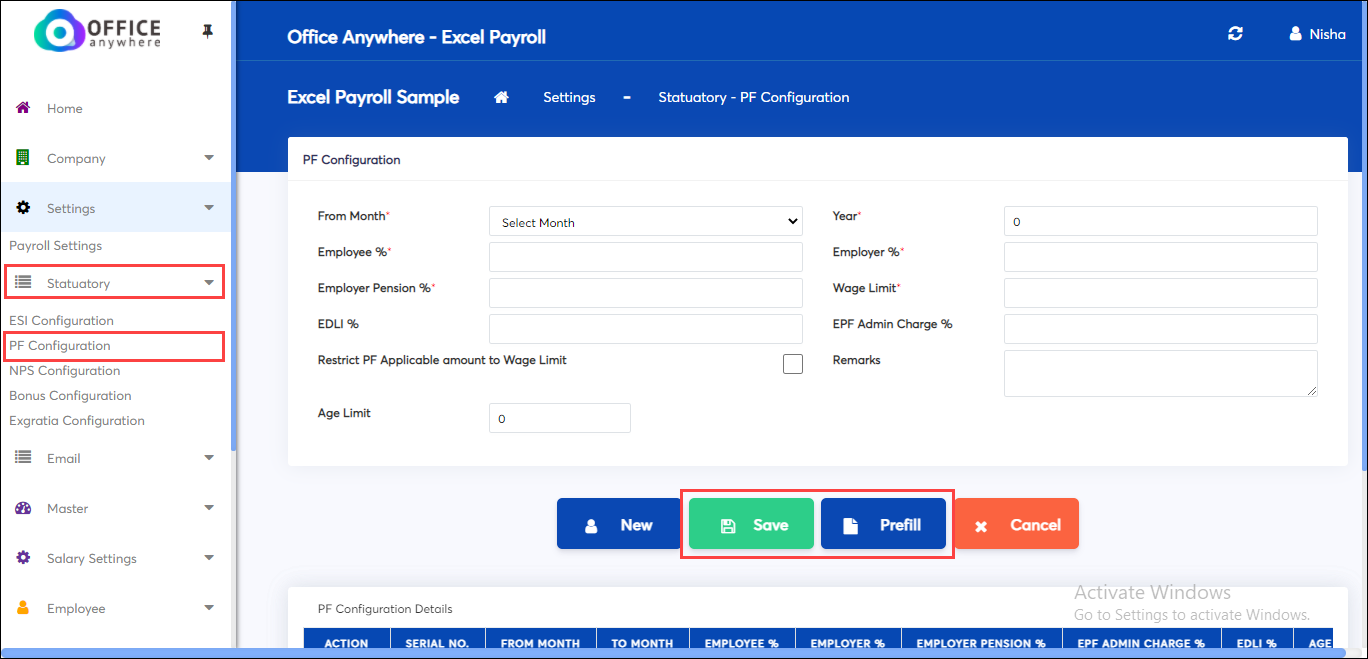Screen dimensions: 1368x659
Task: Click the Employee person icon
Action: pyautogui.click(x=23, y=608)
